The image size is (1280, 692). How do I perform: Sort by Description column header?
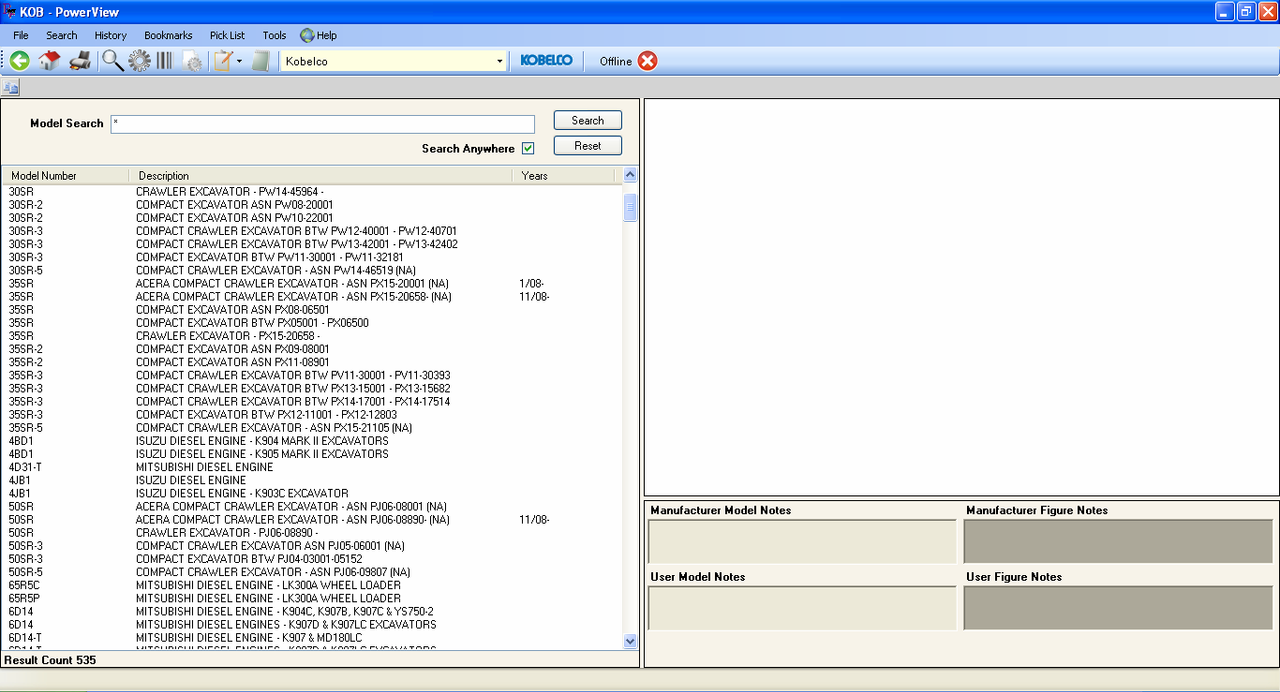(x=321, y=175)
